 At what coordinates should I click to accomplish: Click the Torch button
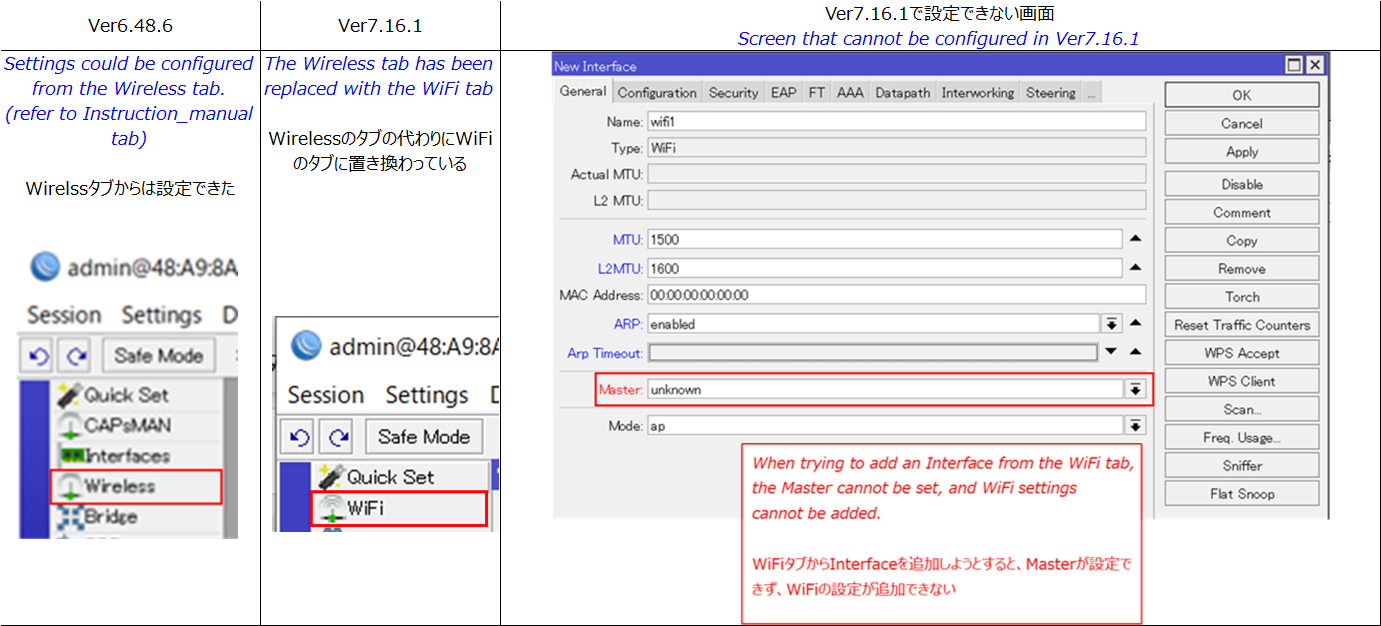(1242, 297)
